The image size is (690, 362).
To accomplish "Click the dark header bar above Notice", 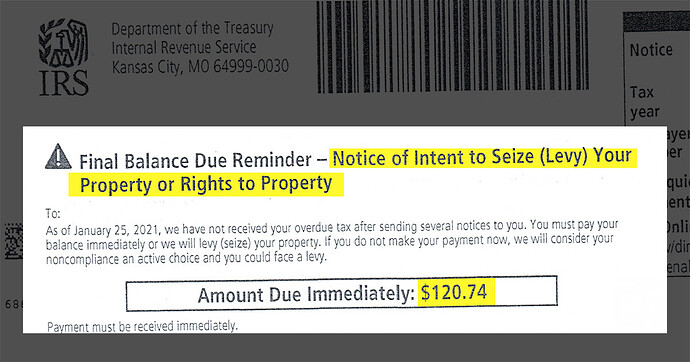I will [x=657, y=22].
